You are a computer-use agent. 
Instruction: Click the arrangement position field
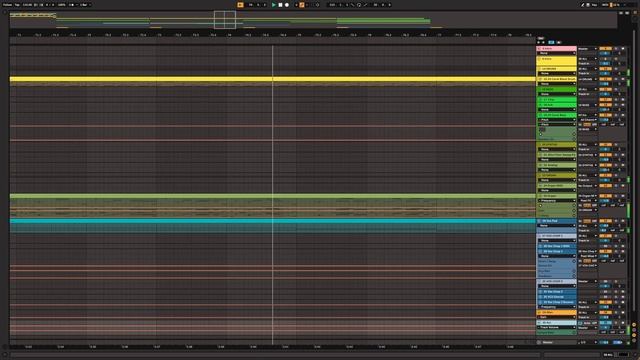coord(258,5)
